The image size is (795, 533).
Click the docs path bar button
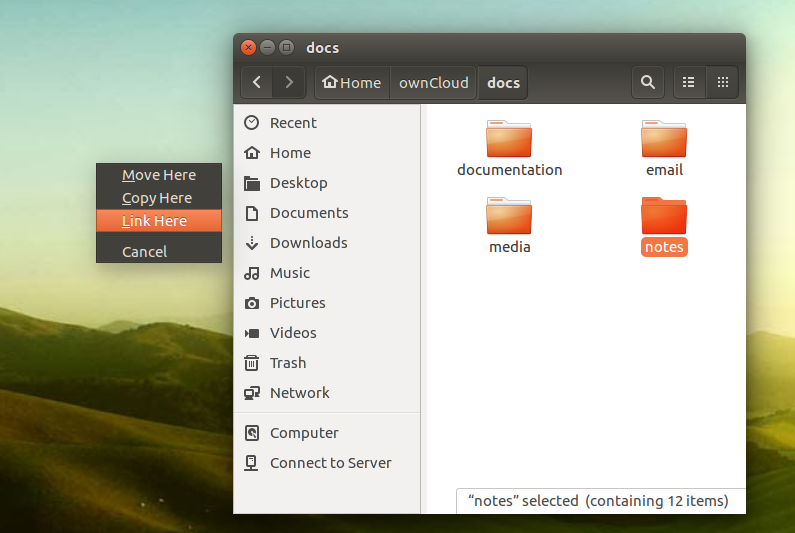pyautogui.click(x=503, y=82)
